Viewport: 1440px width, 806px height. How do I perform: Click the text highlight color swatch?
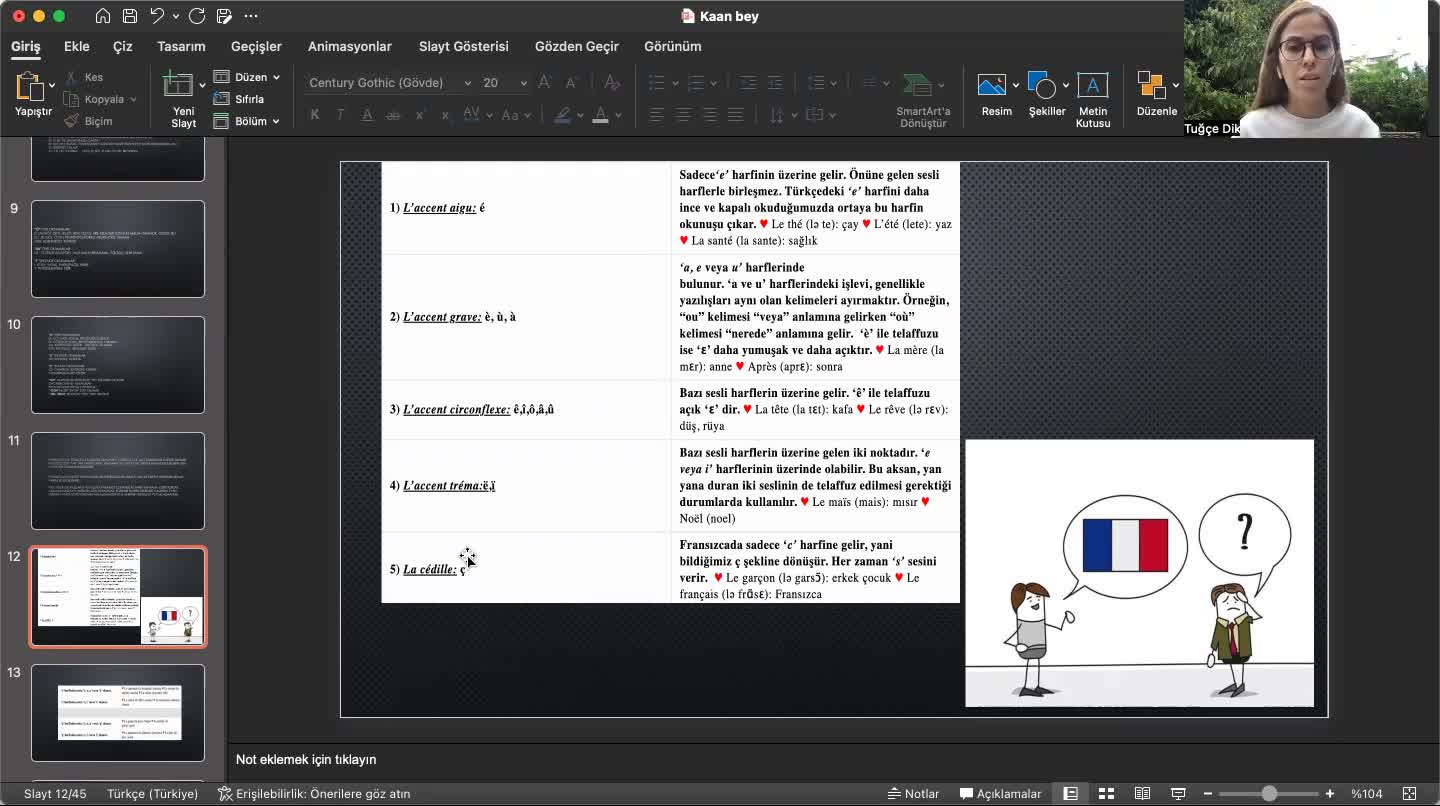point(563,115)
